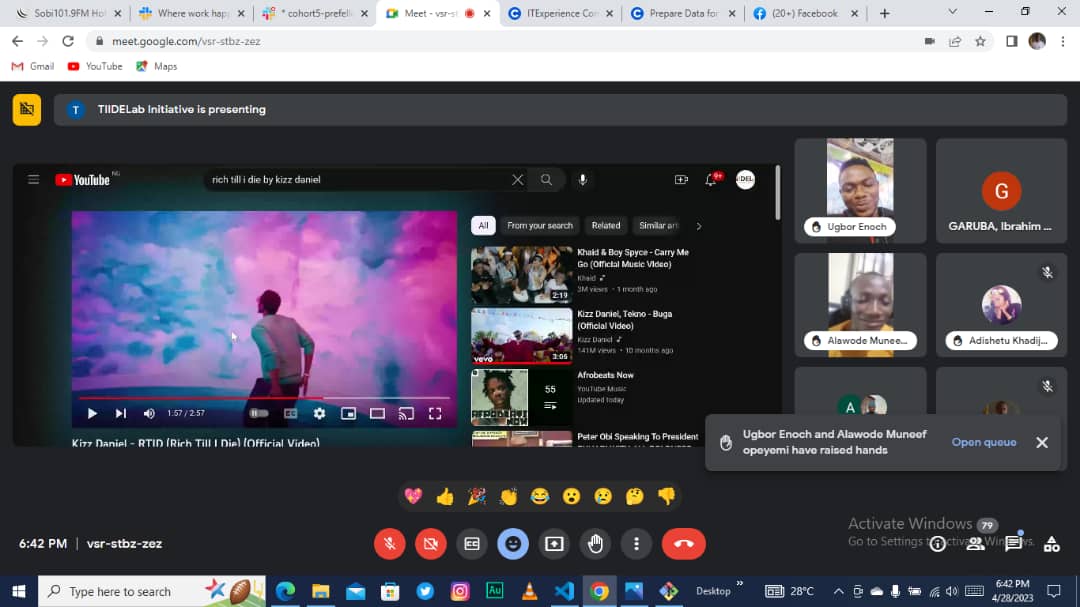The height and width of the screenshot is (607, 1080).
Task: Toggle YouTube autoplay switch
Action: [x=259, y=413]
